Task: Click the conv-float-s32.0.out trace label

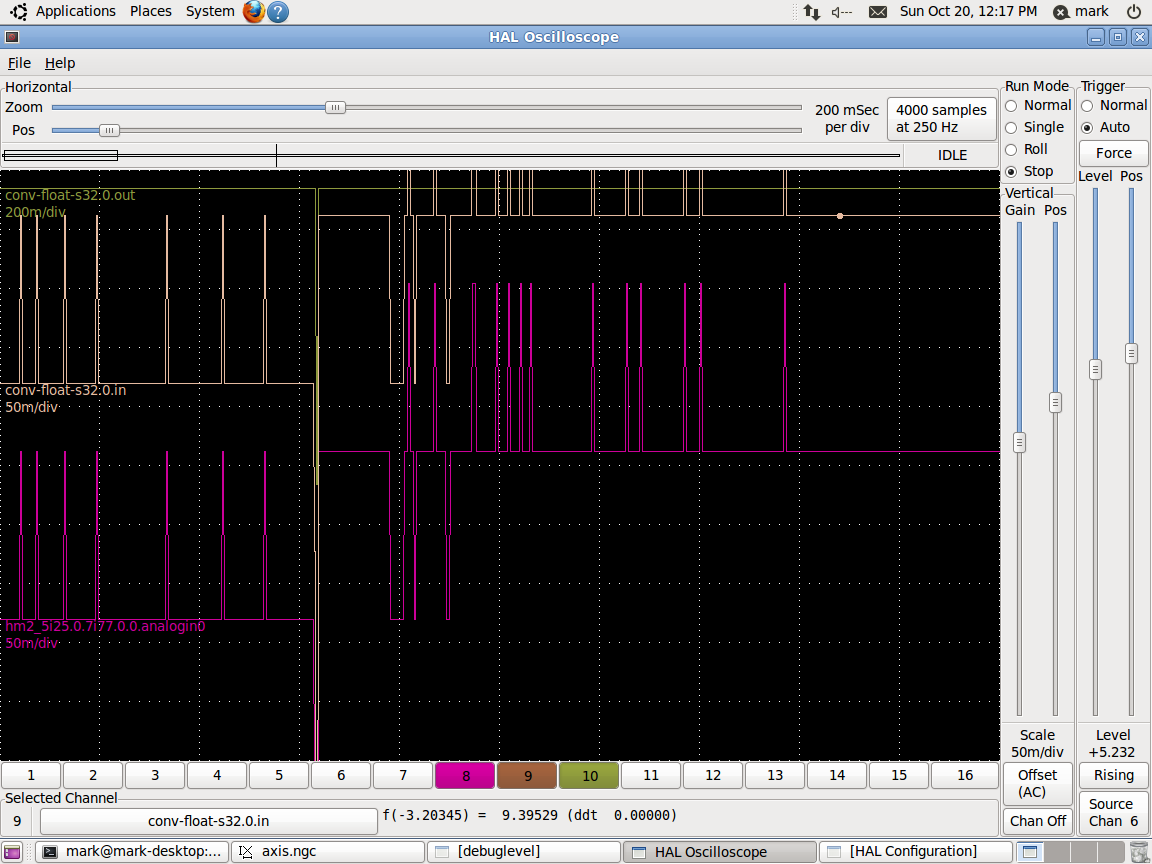Action: click(70, 195)
